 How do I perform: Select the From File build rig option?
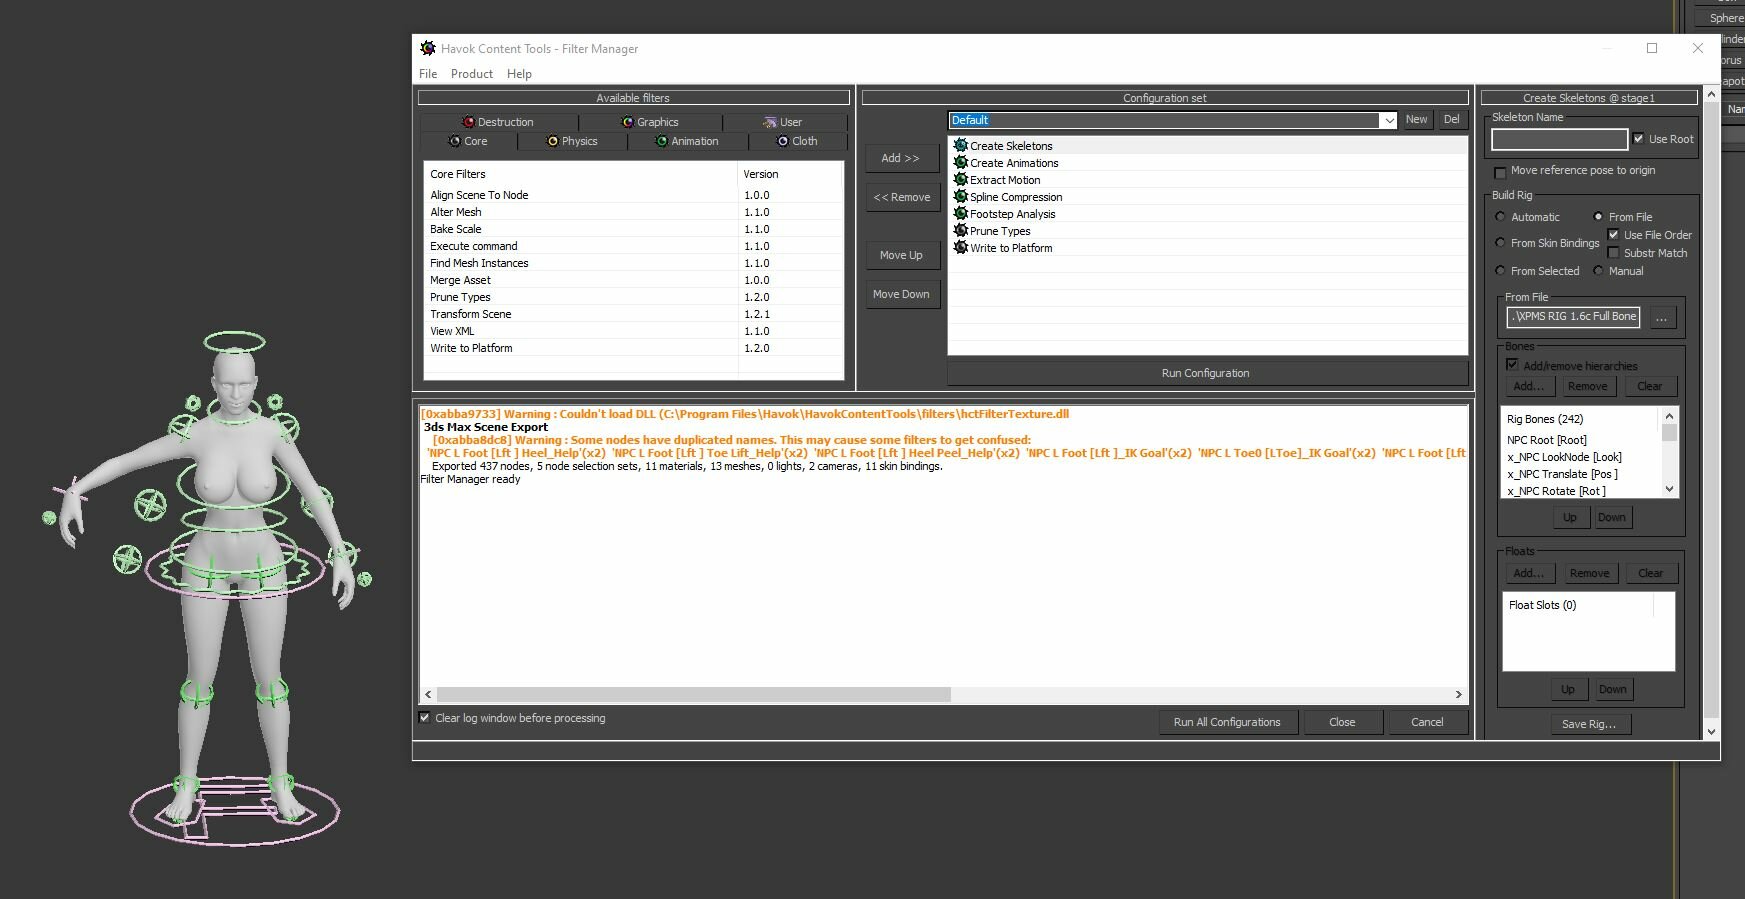(x=1598, y=217)
